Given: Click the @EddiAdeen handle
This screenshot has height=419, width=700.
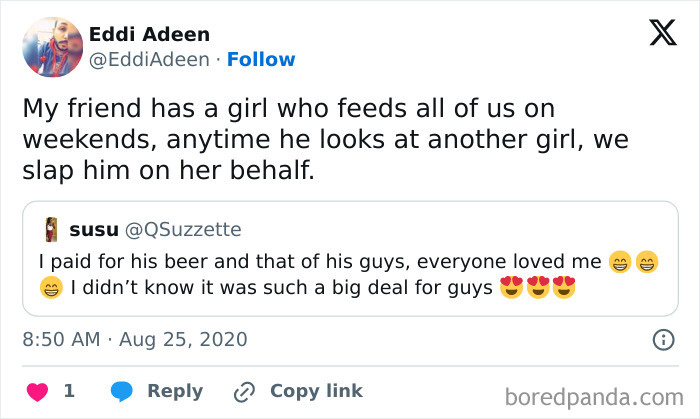Looking at the screenshot, I should pyautogui.click(x=149, y=60).
